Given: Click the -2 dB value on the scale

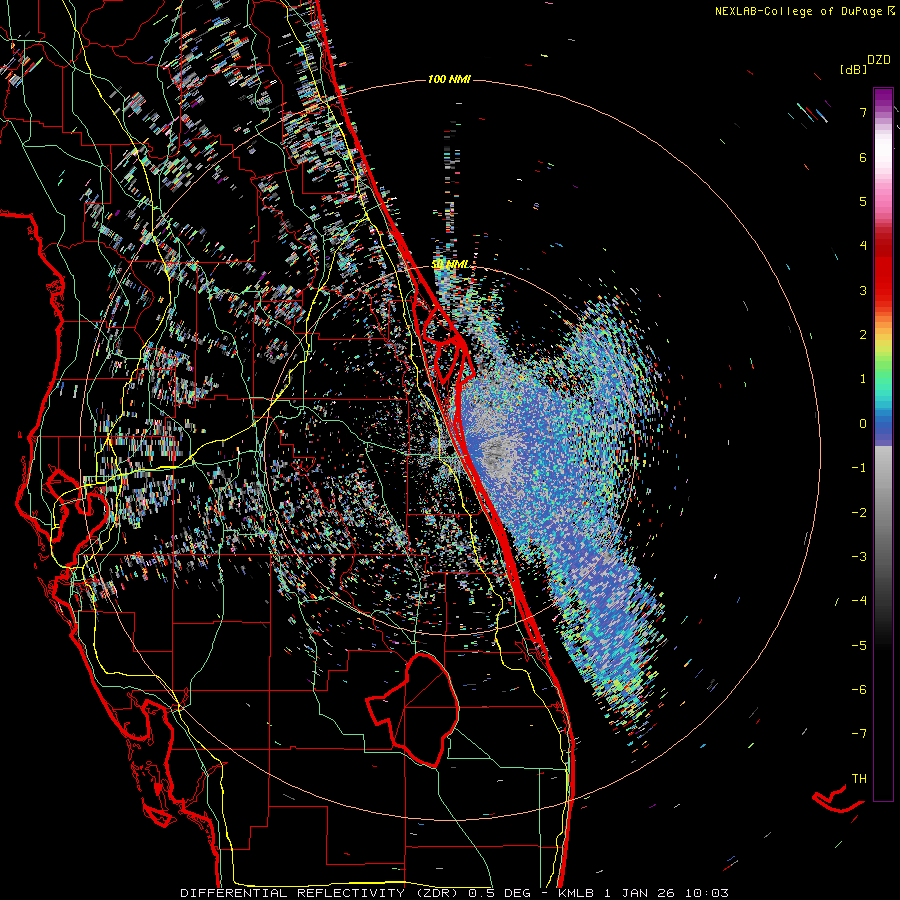Looking at the screenshot, I should click(x=859, y=513).
